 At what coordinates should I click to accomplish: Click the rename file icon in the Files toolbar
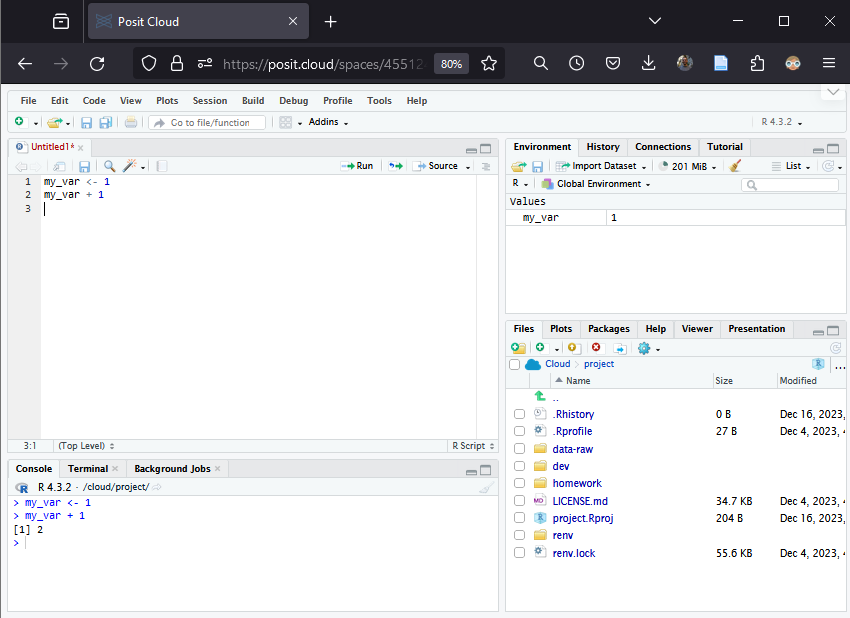click(620, 348)
